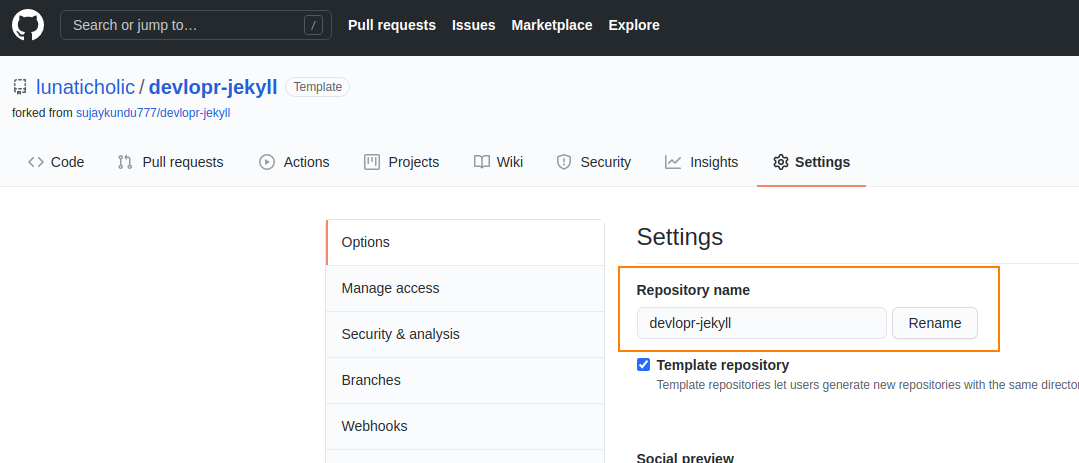Screen dimensions: 1079x463
Task: Open Manage access in the settings sidebar
Action: (x=465, y=288)
